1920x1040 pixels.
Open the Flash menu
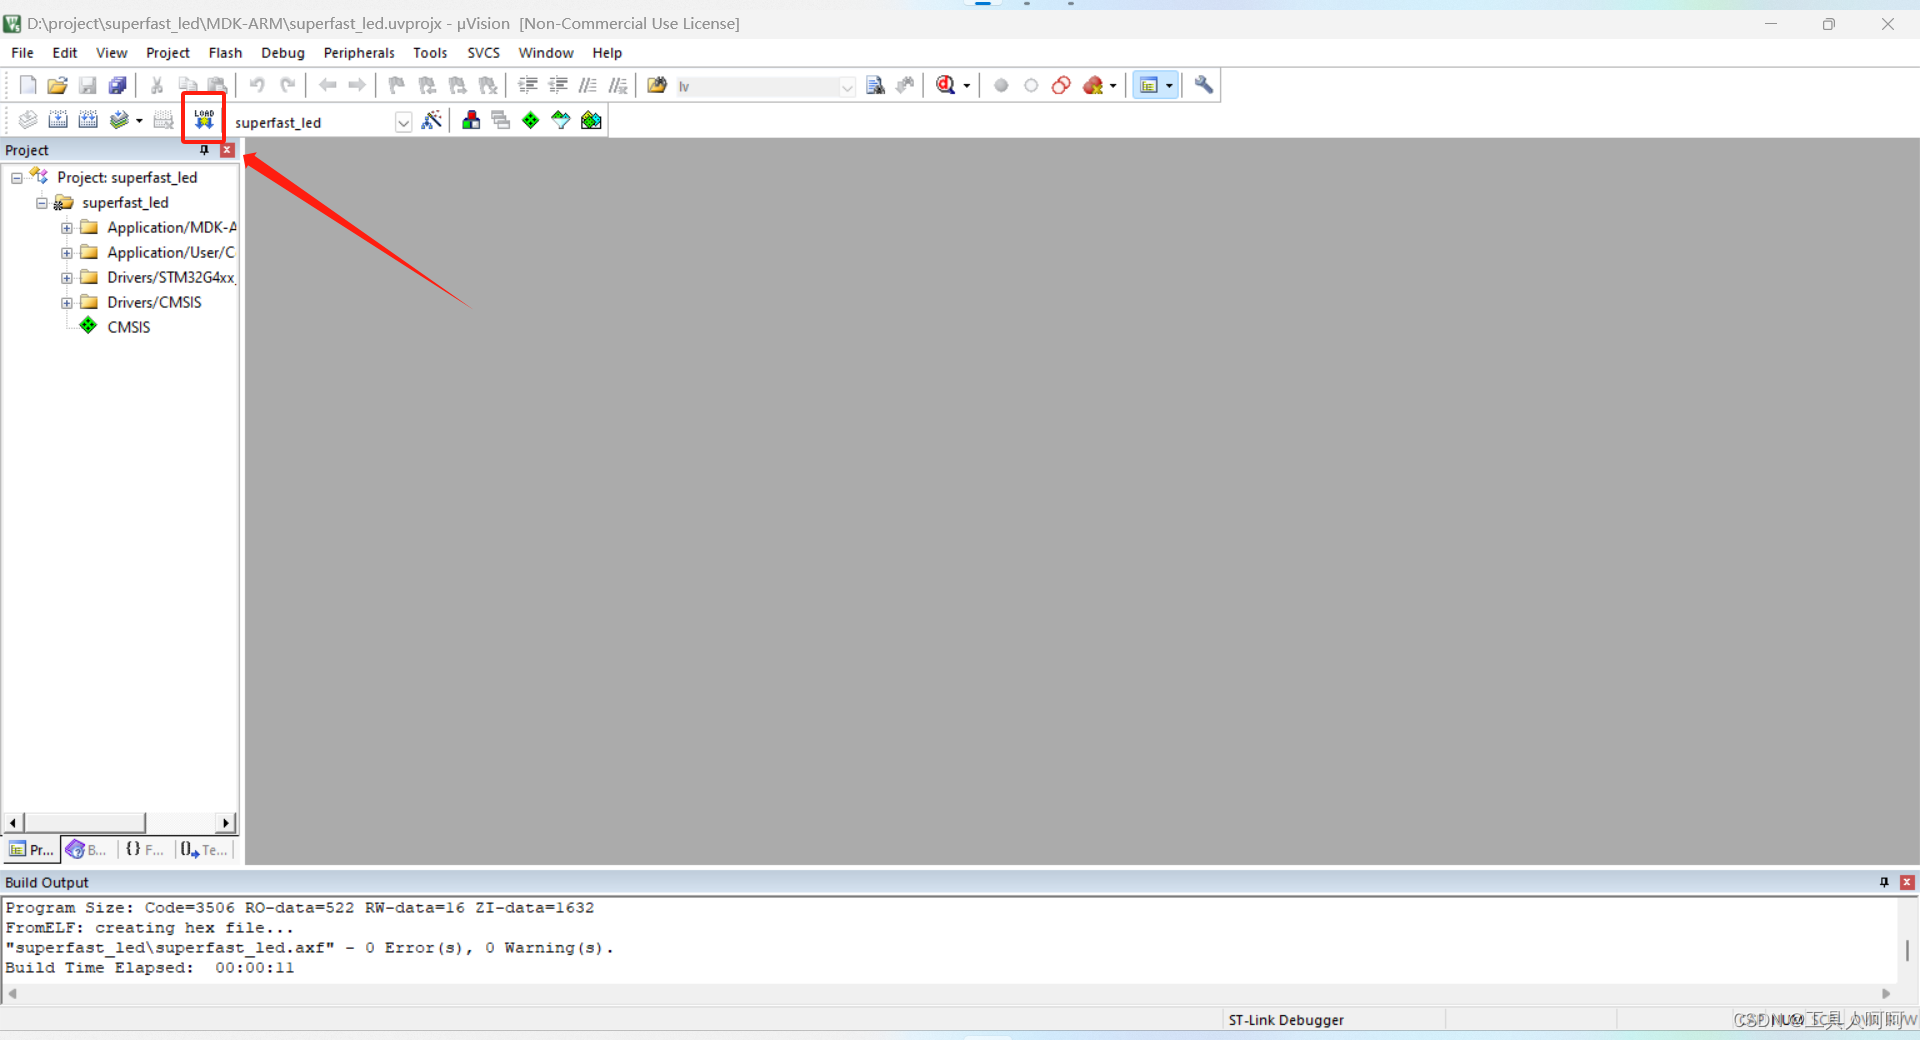(x=225, y=53)
